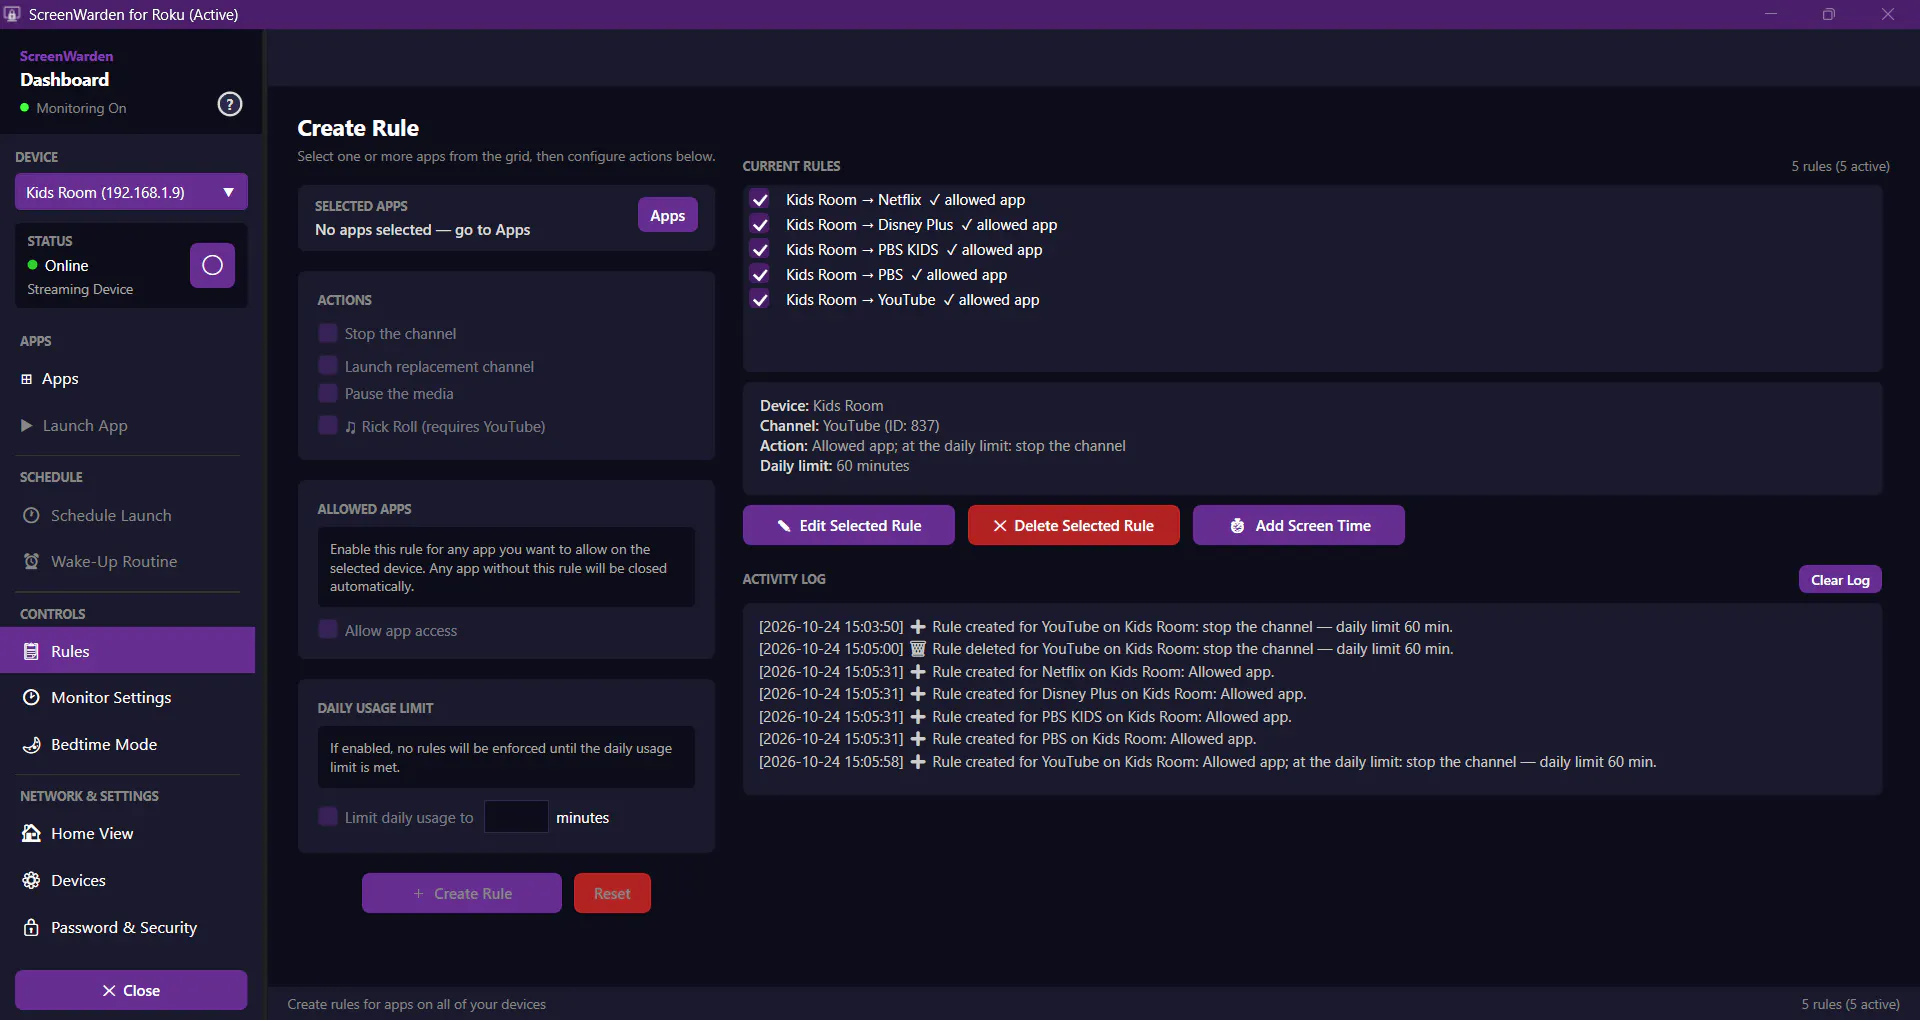Open the Kids Room device dropdown
This screenshot has height=1020, width=1920.
click(x=131, y=192)
